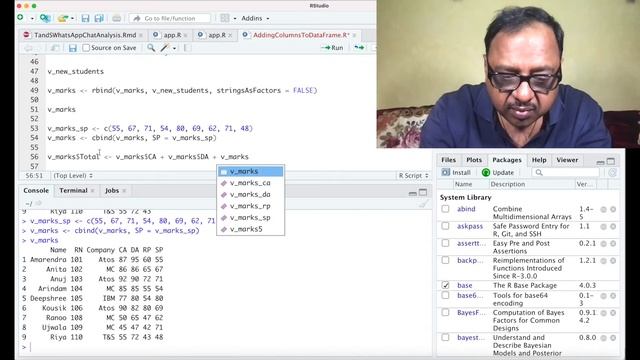The height and width of the screenshot is (360, 640).
Task: Click the Print icon in toolbar
Action: pyautogui.click(x=116, y=18)
